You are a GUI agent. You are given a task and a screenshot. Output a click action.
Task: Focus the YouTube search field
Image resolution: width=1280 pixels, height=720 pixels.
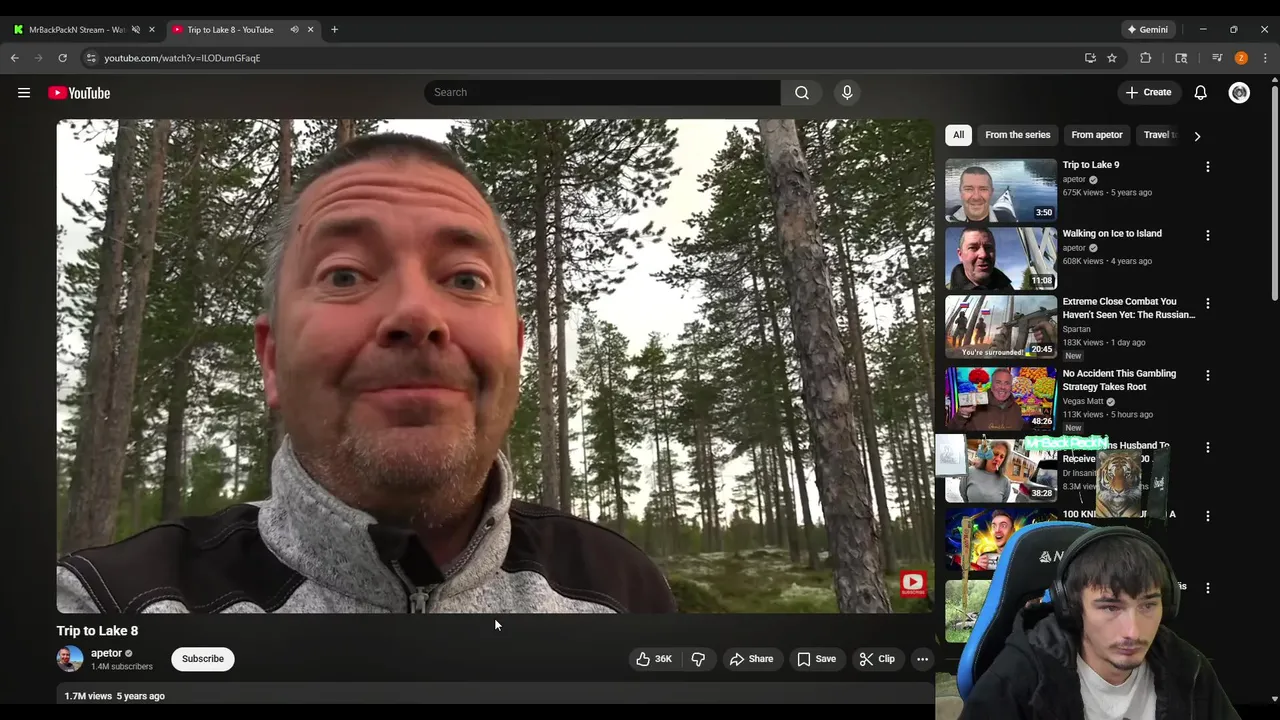[x=603, y=92]
